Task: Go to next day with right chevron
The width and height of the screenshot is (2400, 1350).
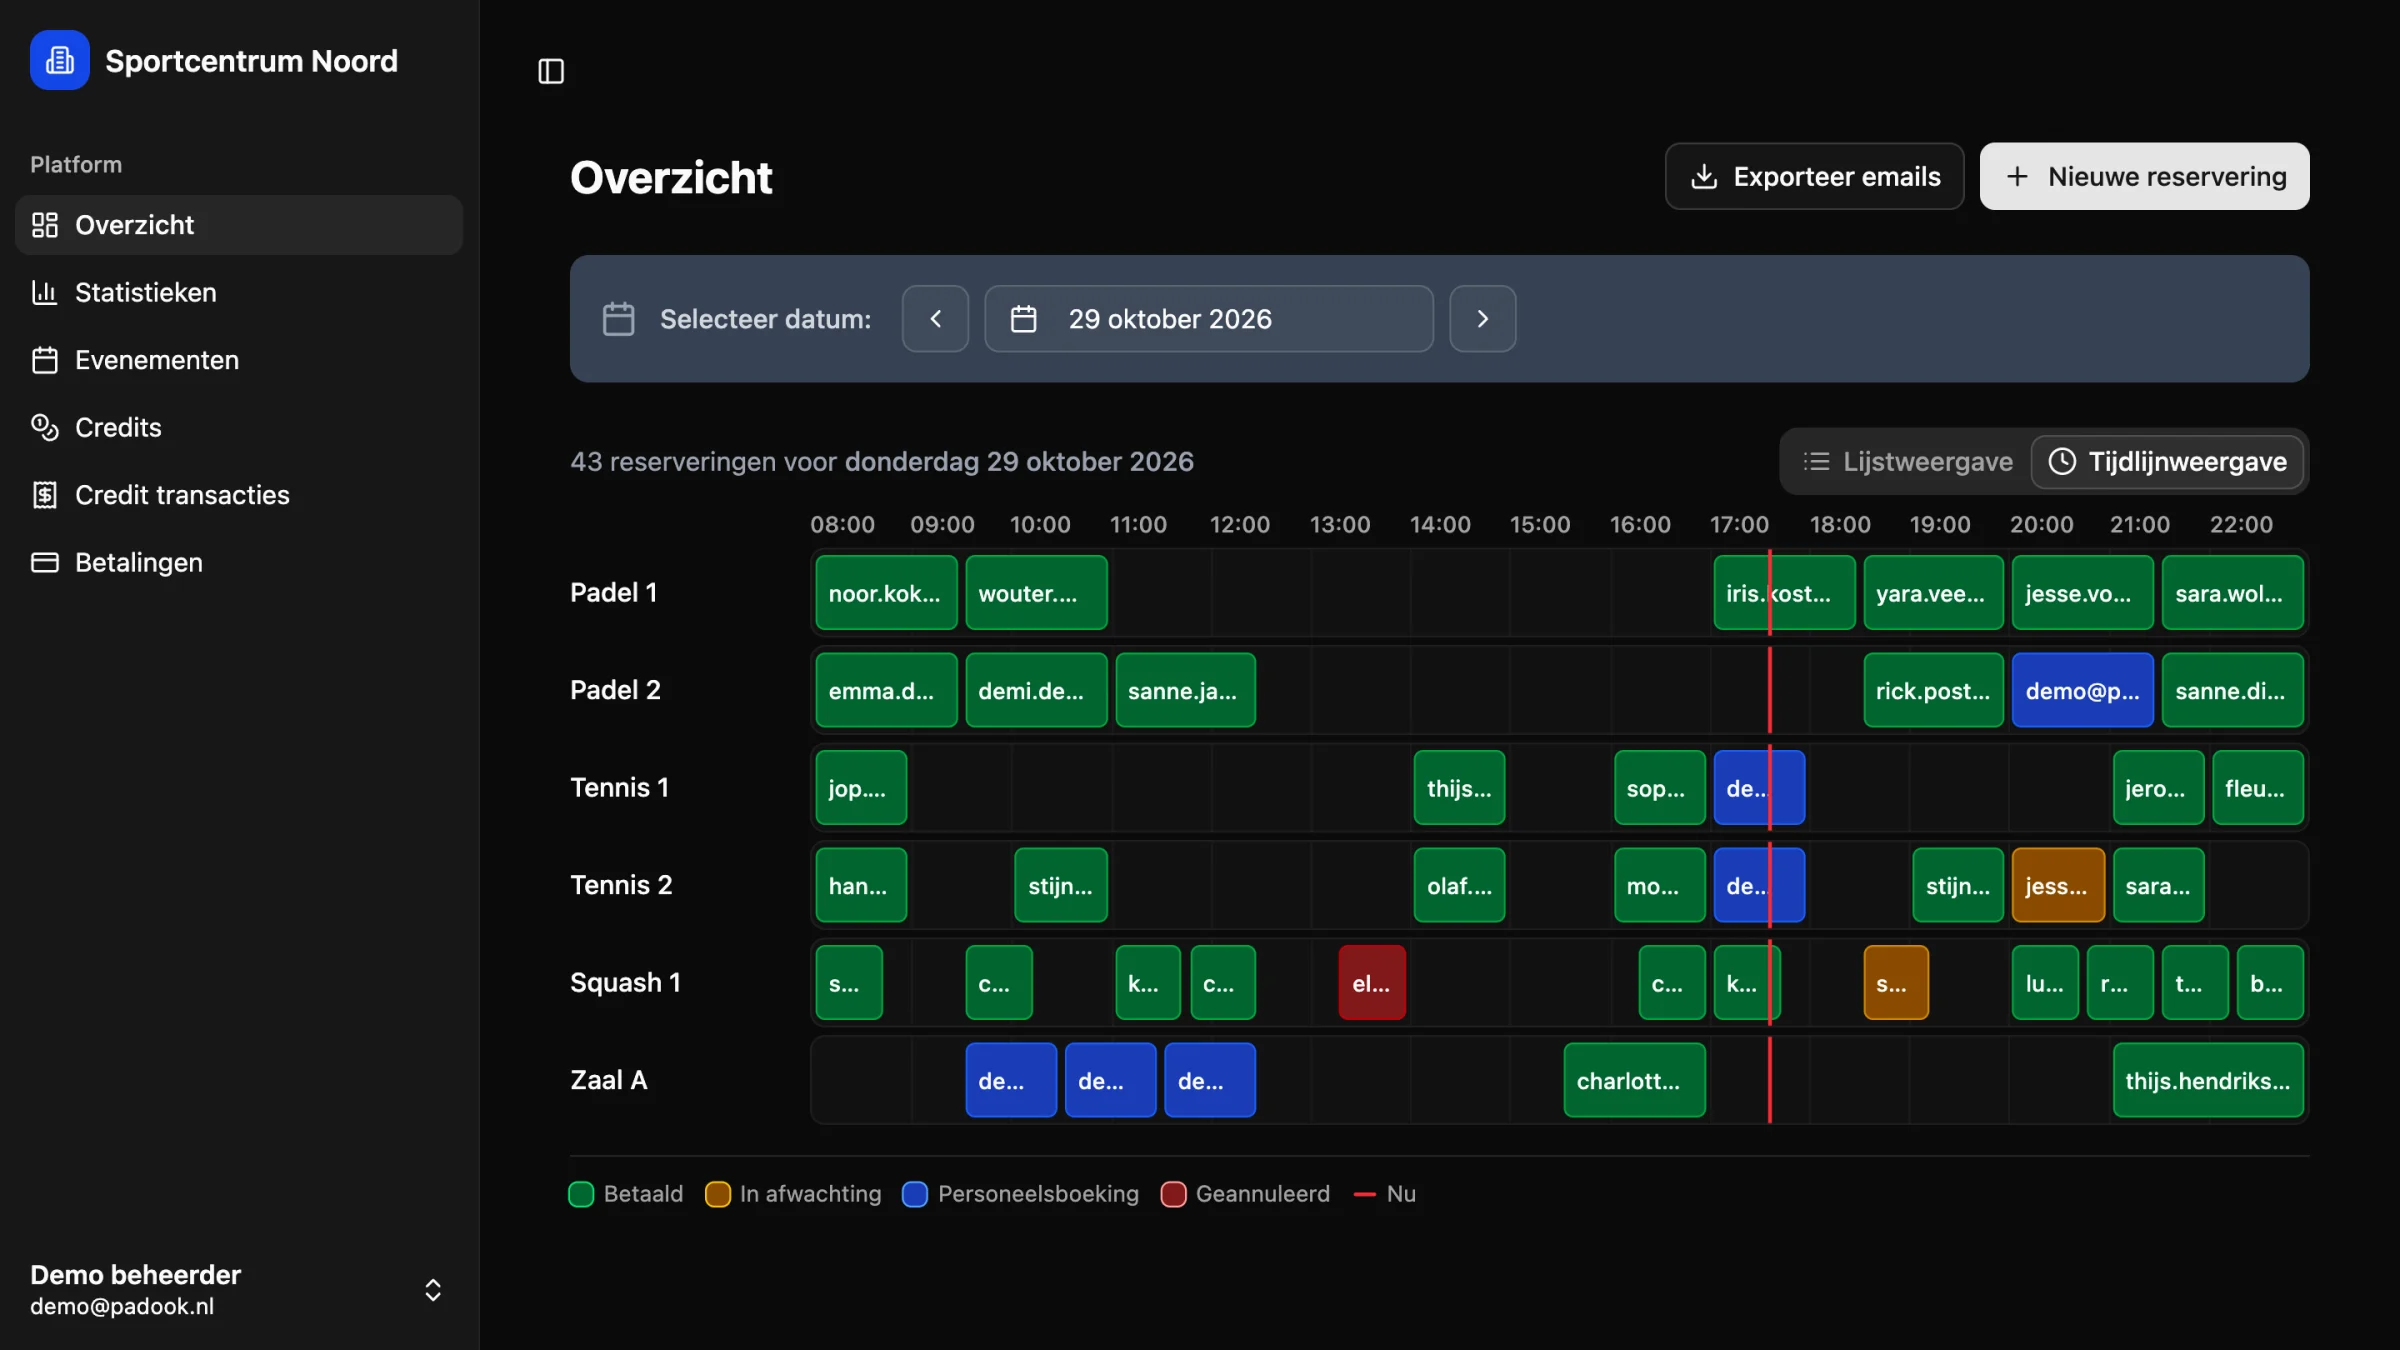Action: click(1482, 319)
